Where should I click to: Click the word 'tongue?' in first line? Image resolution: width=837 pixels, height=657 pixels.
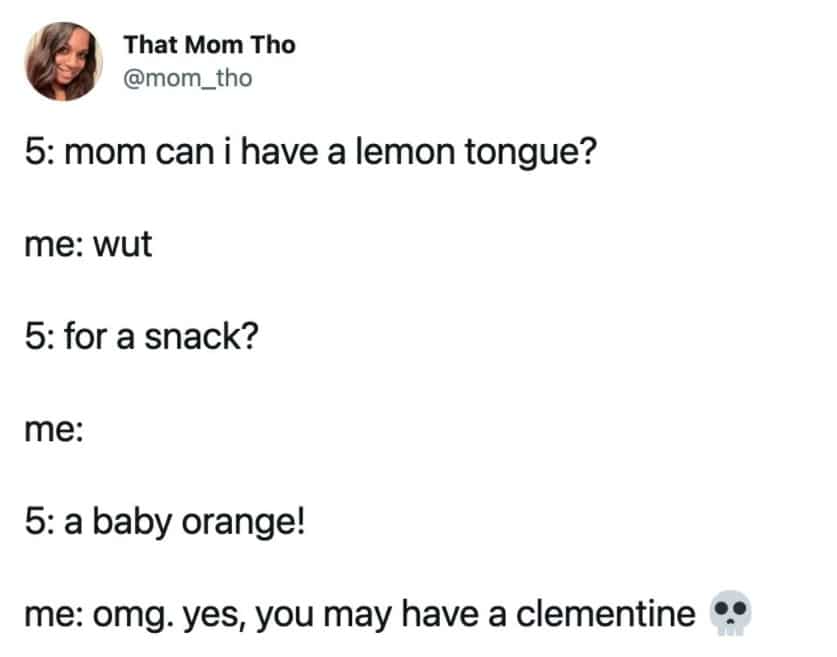pyautogui.click(x=531, y=153)
